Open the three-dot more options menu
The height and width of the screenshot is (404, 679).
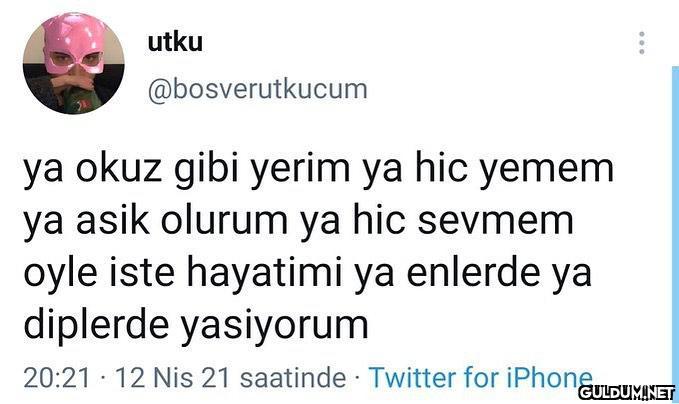click(x=642, y=43)
